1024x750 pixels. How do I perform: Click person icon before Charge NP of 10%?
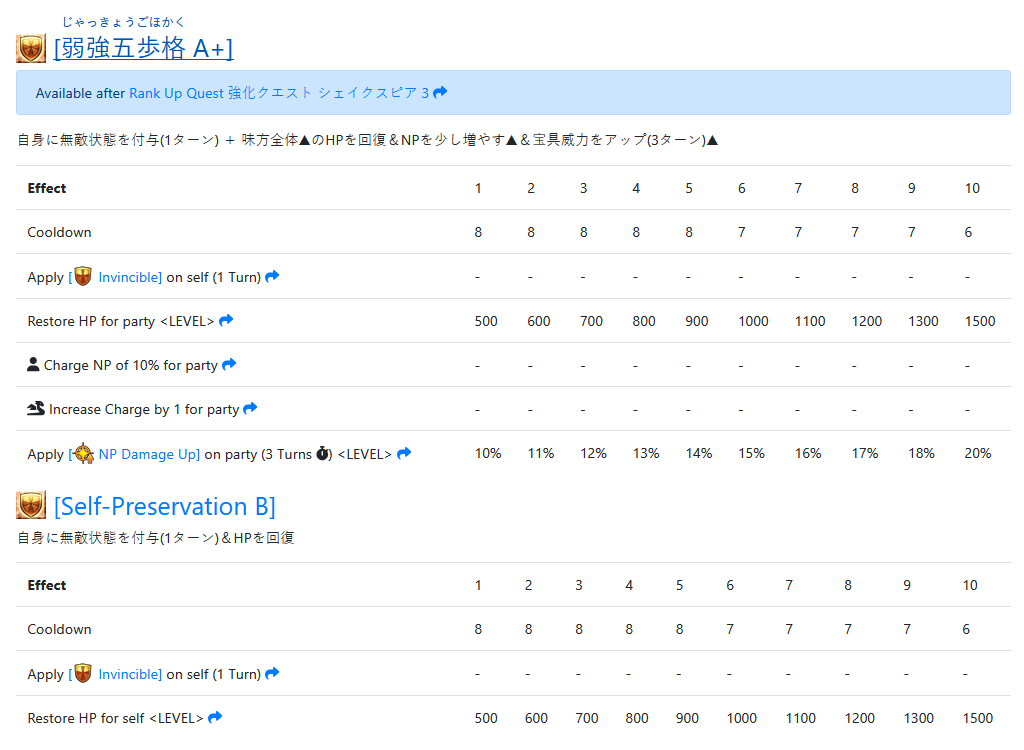pyautogui.click(x=33, y=364)
